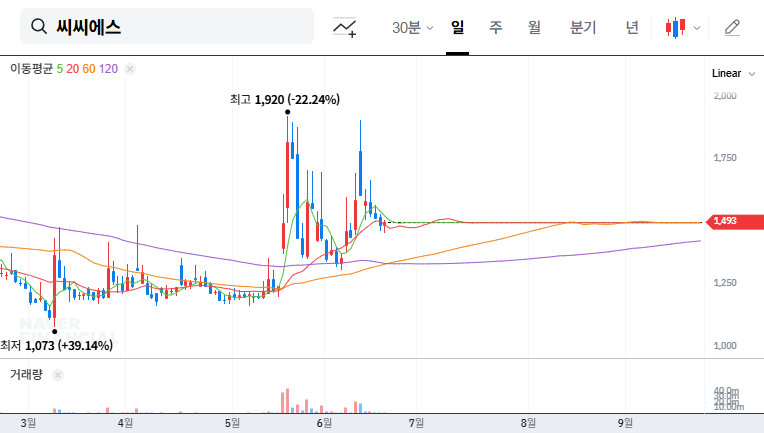Click the green 5 moving average label
Image resolution: width=764 pixels, height=433 pixels.
[59, 69]
